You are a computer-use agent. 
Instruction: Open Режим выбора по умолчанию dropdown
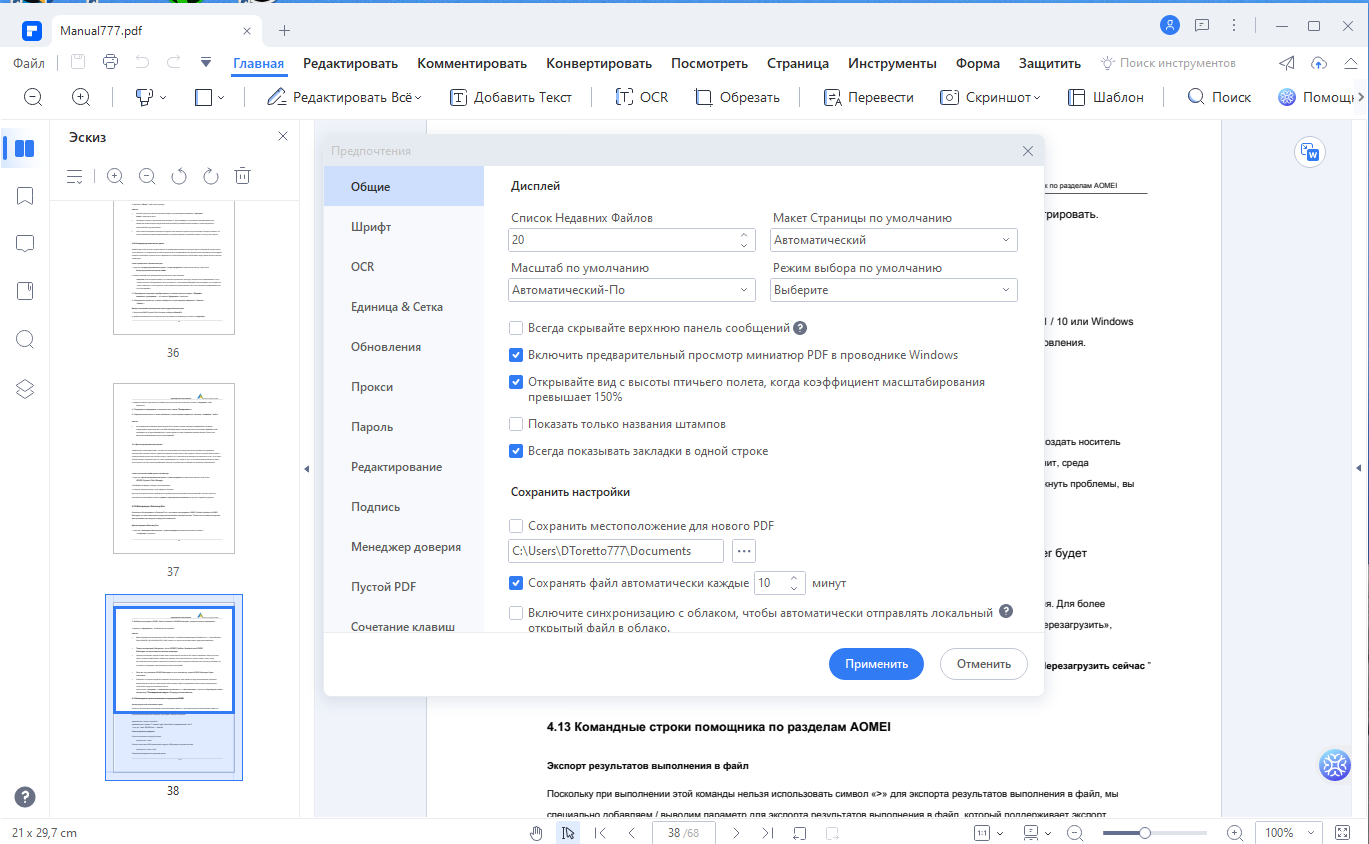click(894, 290)
